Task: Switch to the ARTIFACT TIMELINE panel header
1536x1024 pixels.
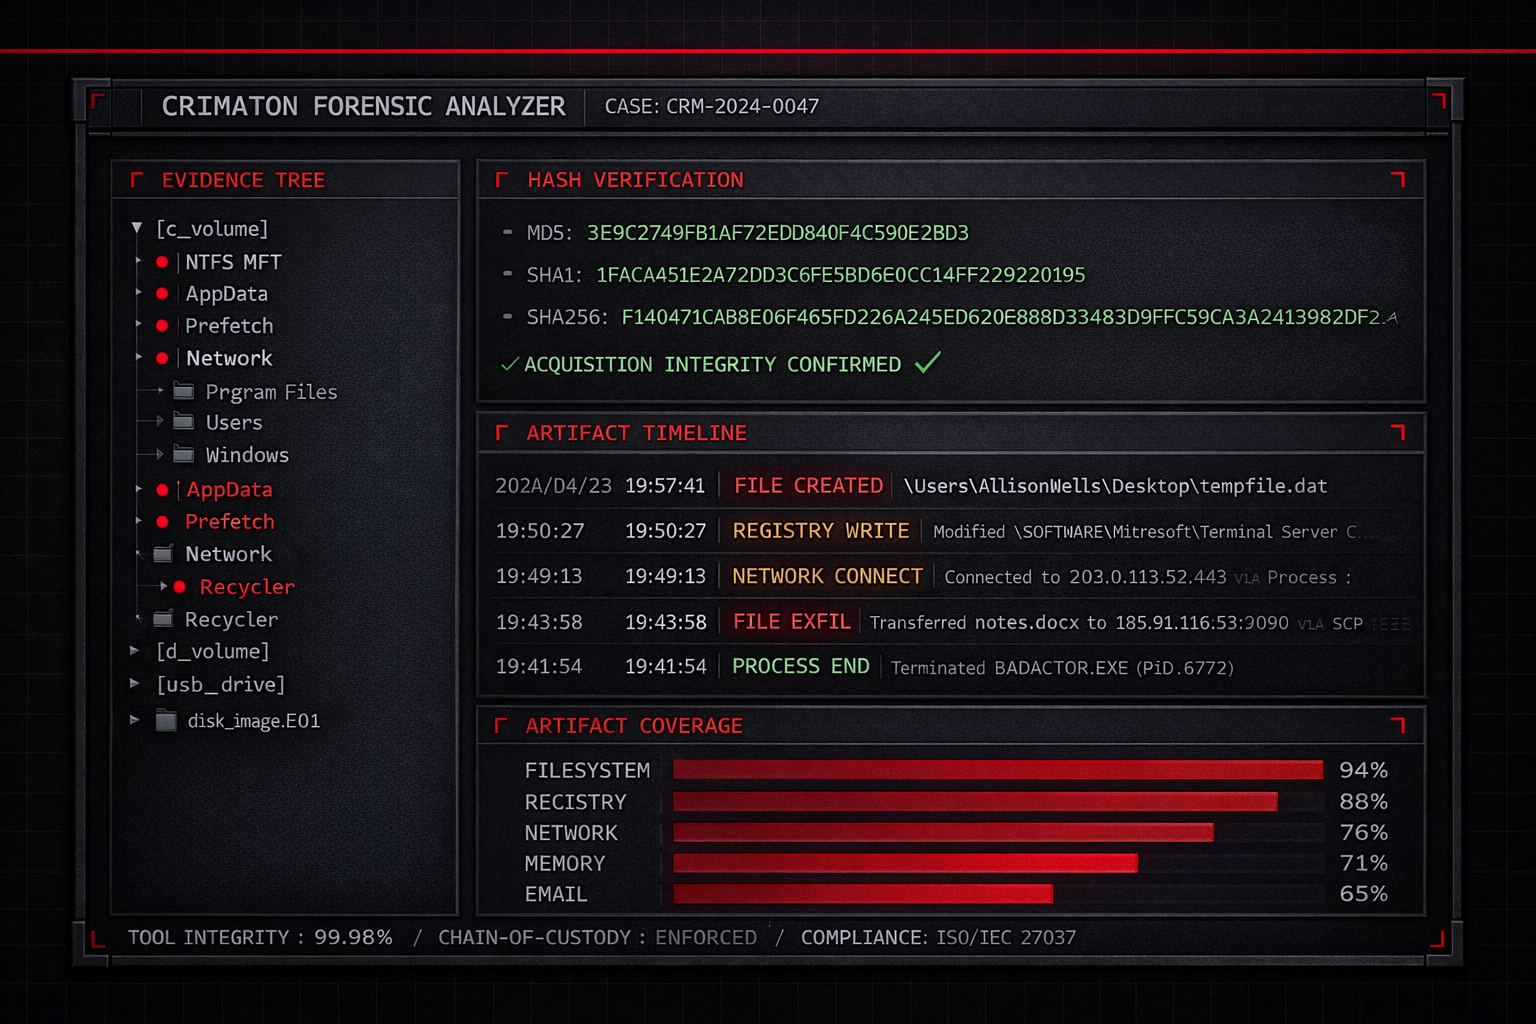Action: [637, 432]
